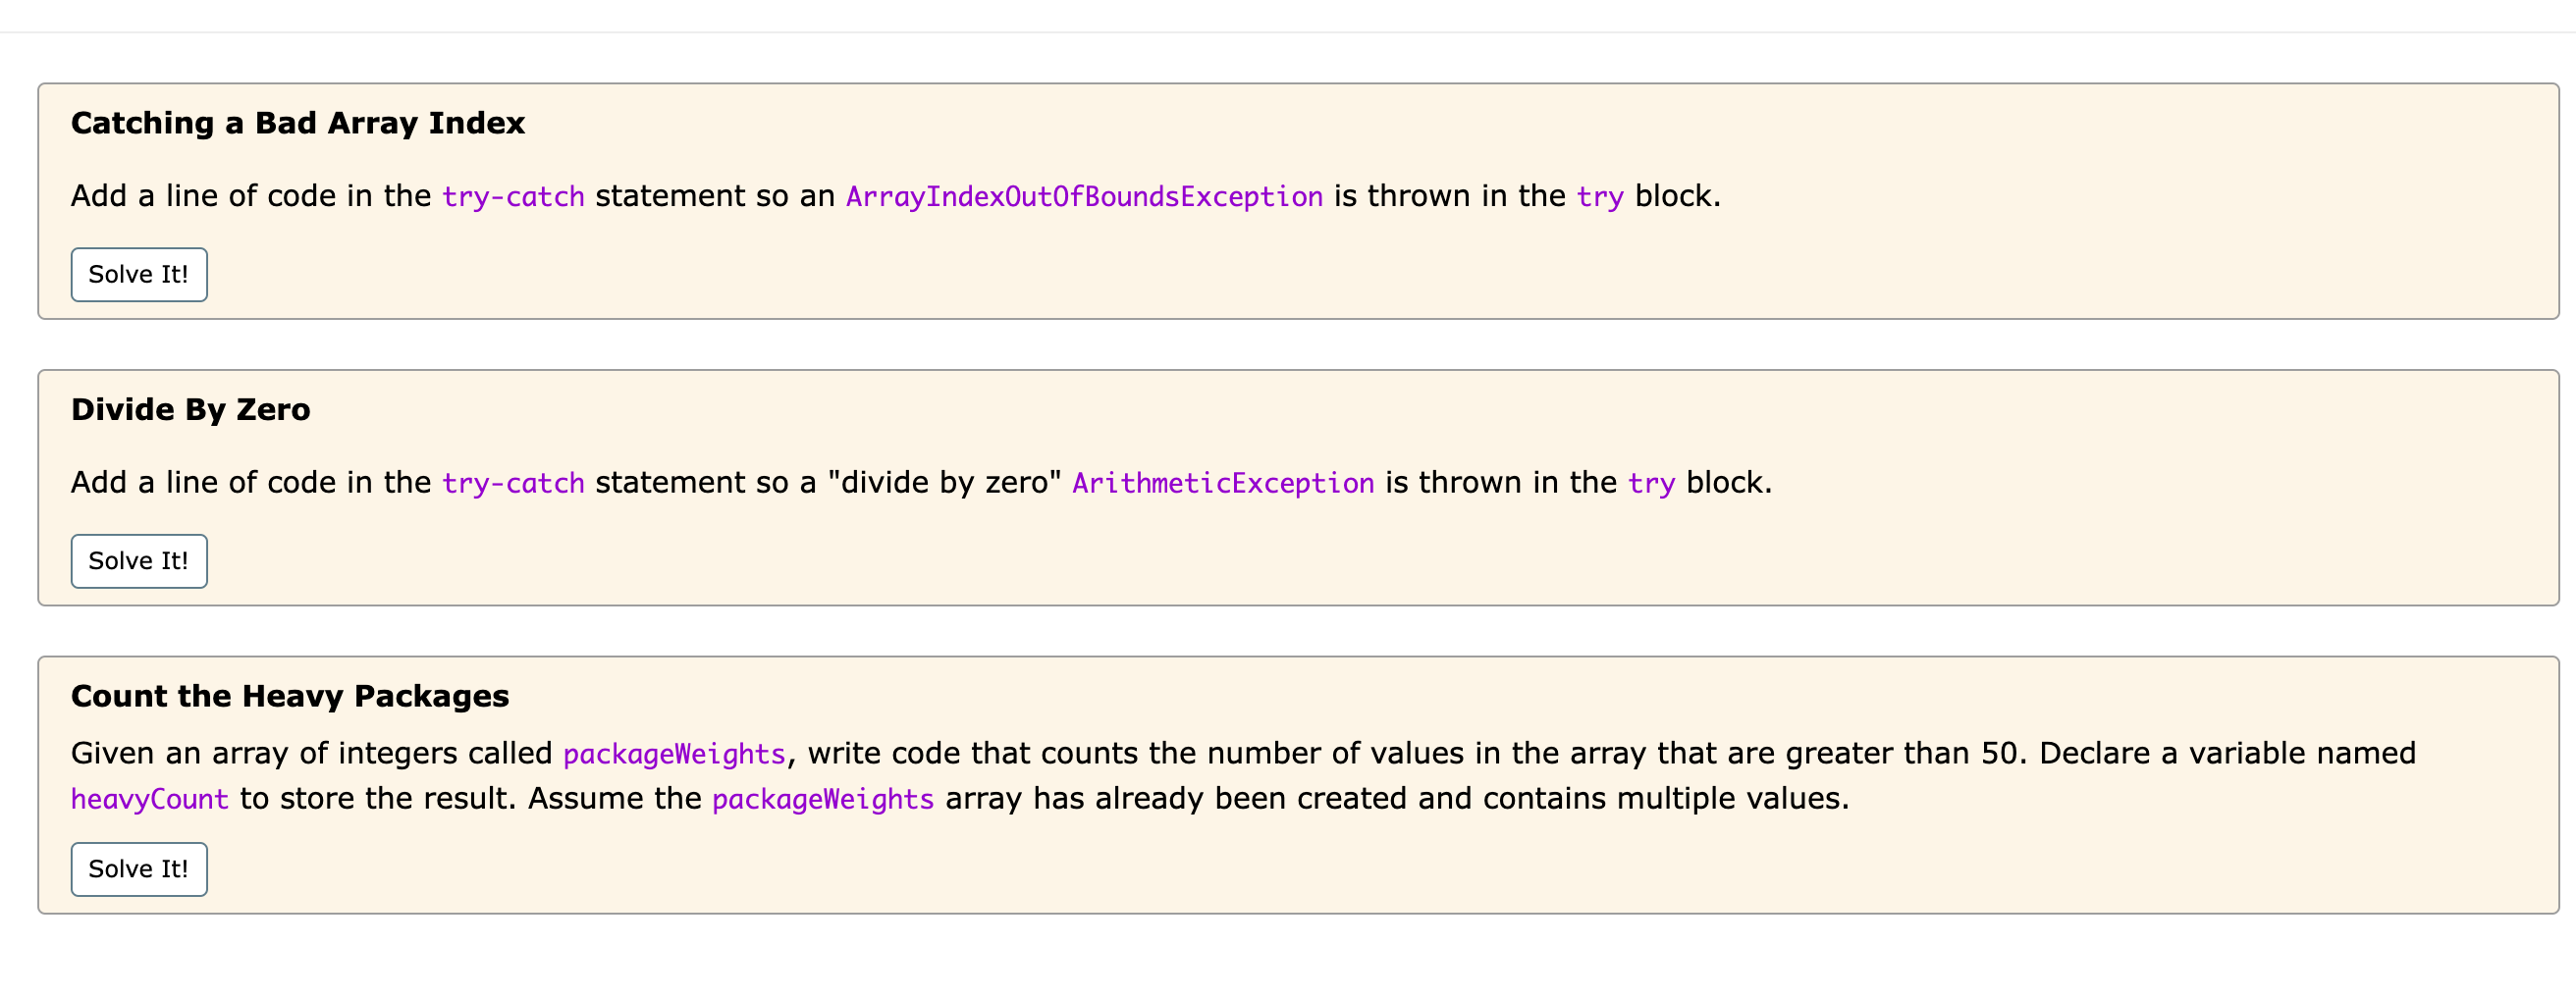The height and width of the screenshot is (999, 2576).
Task: Select the 'Divide By Zero' heading
Action: click(x=191, y=410)
